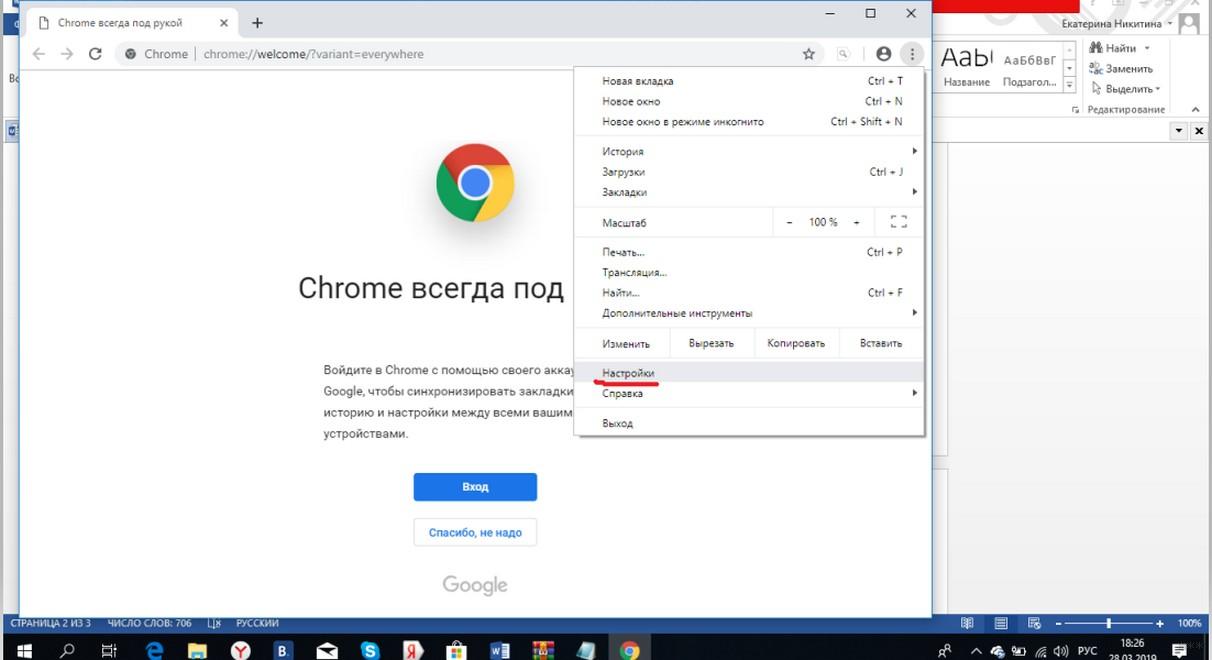Expand the Word styles gallery

coord(1069,84)
